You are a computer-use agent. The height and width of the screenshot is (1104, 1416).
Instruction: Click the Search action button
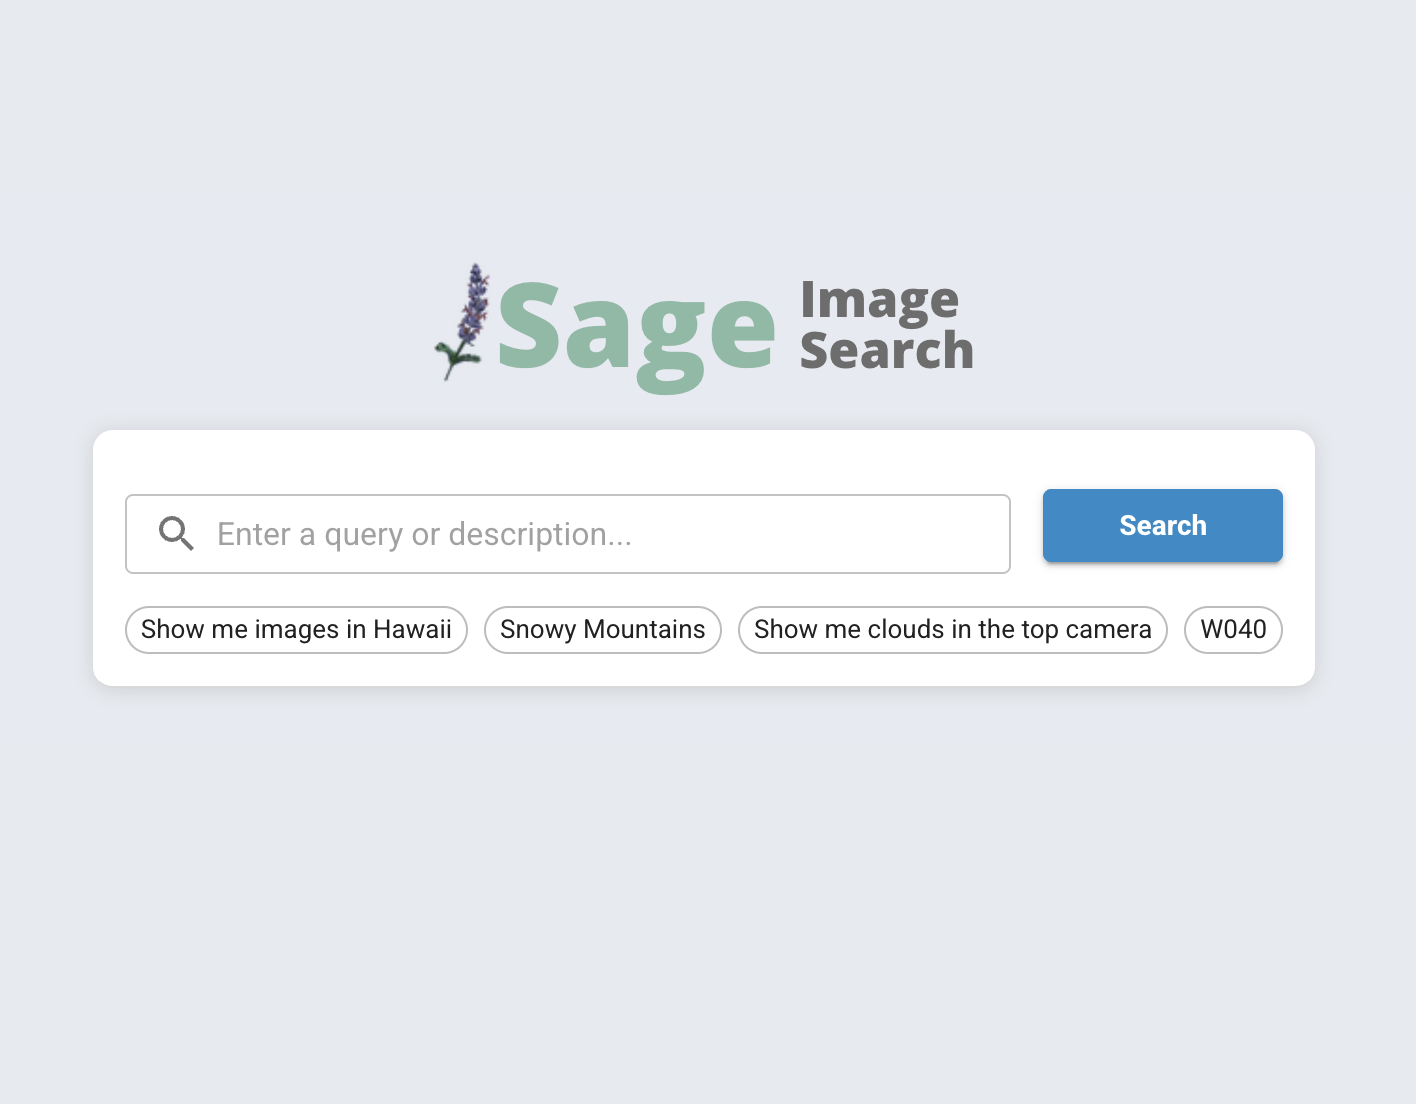point(1161,525)
